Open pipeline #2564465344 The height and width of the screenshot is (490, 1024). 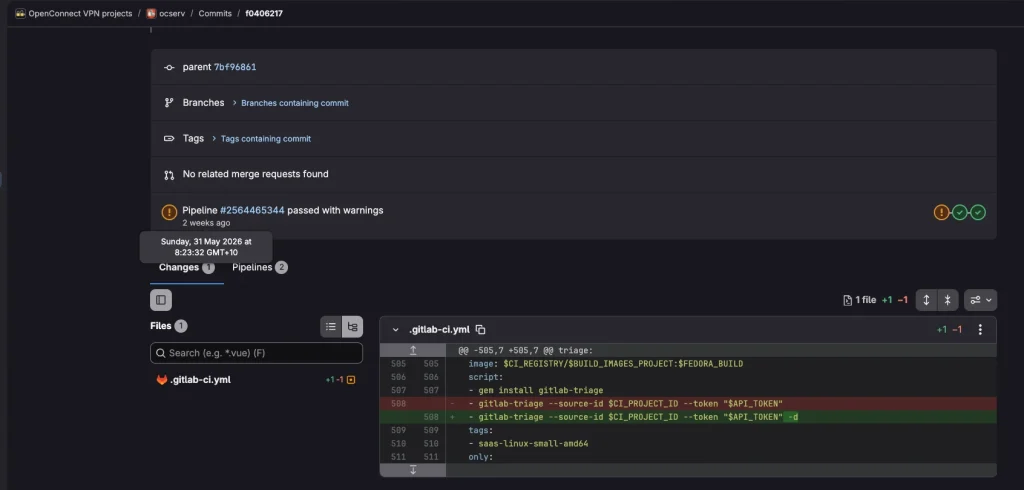tap(252, 210)
